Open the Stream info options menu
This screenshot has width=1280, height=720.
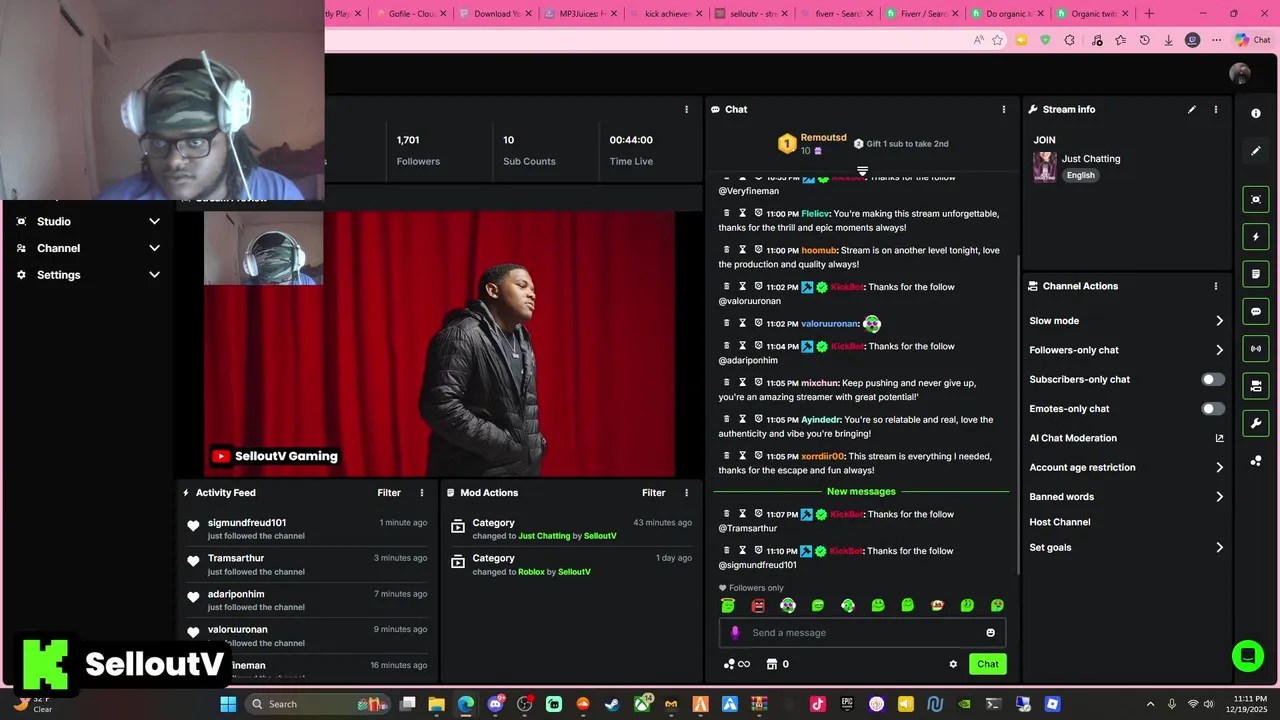(x=1216, y=109)
